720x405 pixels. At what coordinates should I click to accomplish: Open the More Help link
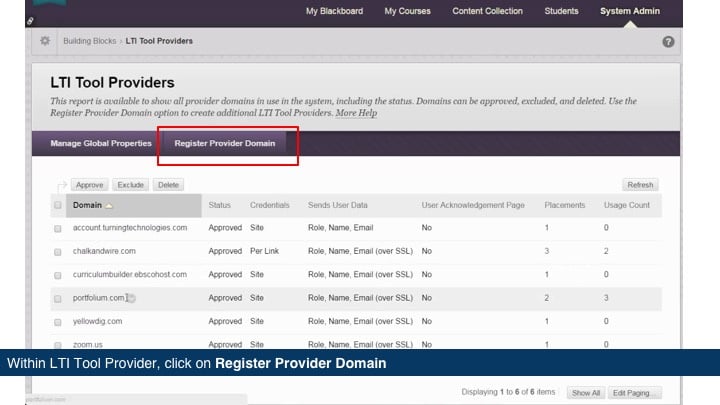coord(356,113)
